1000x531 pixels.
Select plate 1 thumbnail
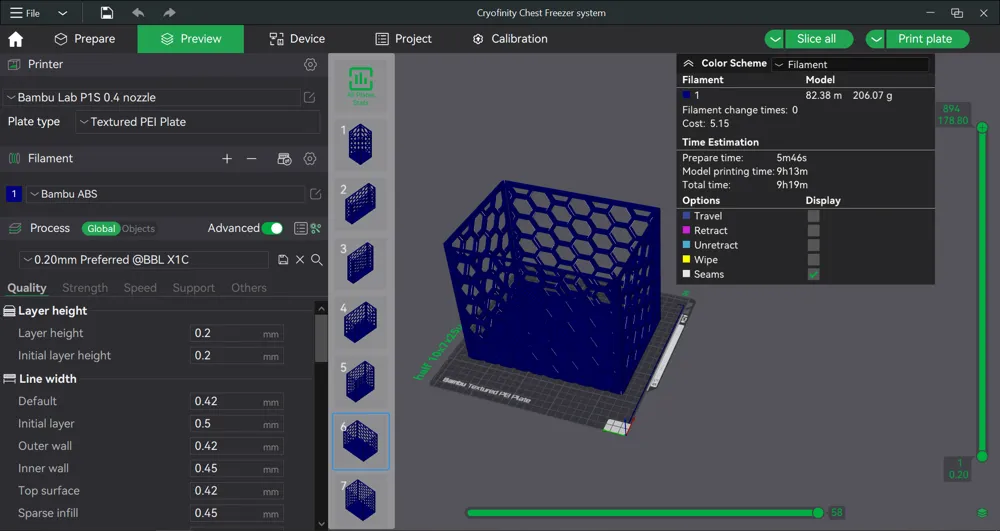[x=361, y=144]
